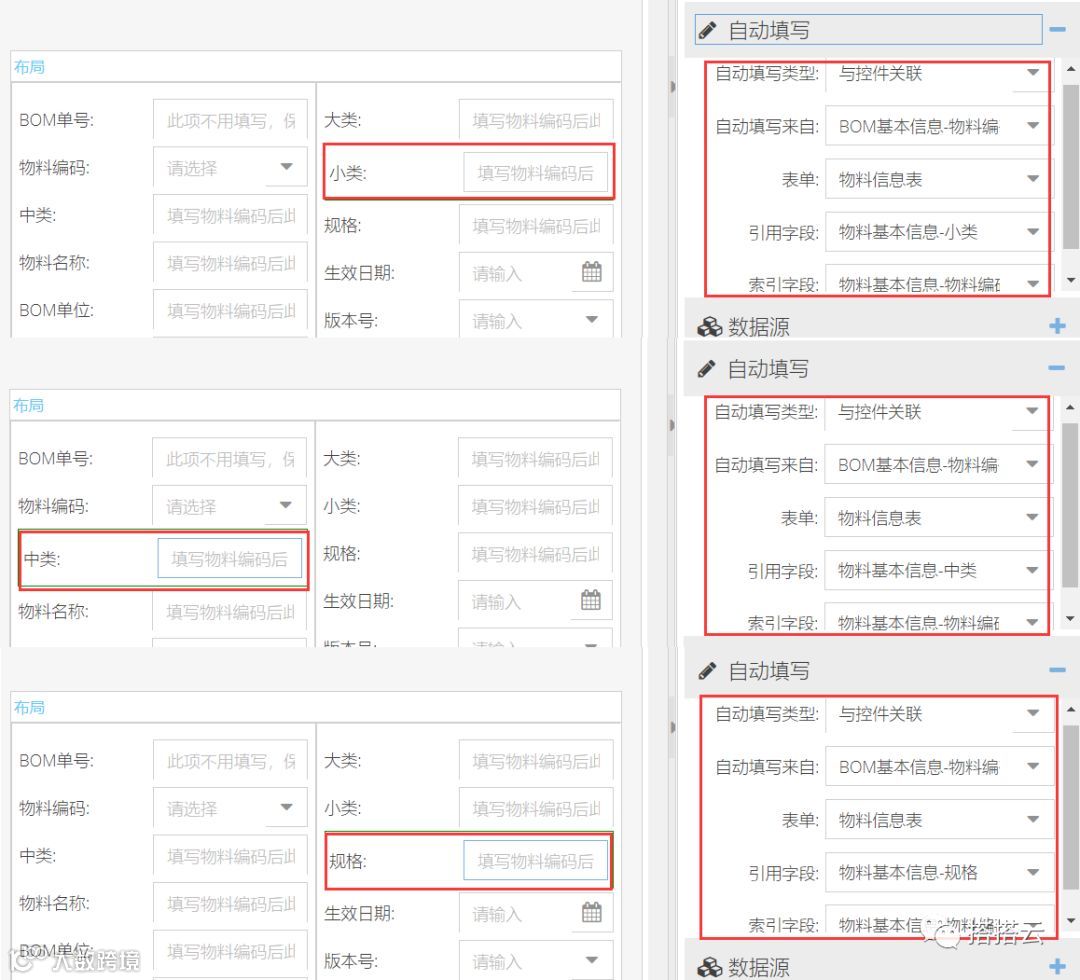The image size is (1080, 980).
Task: Select 布局 tab in bottom screenshot
Action: coord(29,707)
